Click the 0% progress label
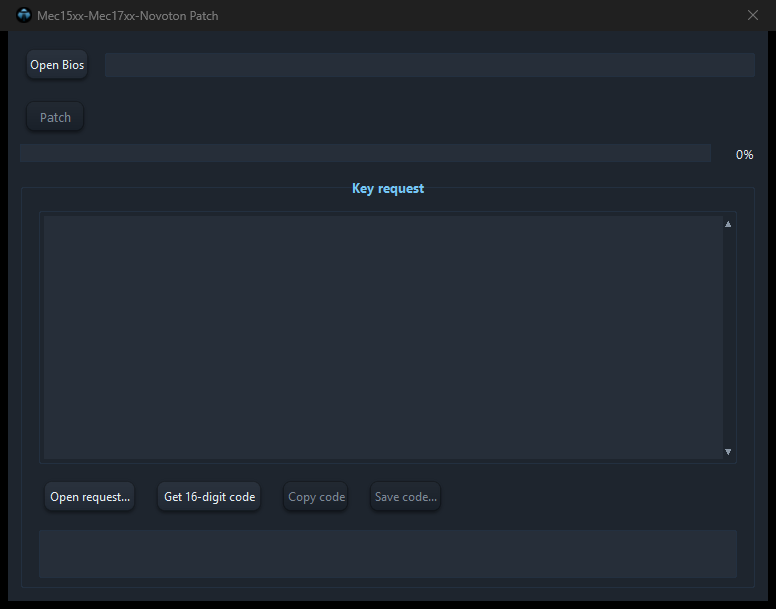Screen dimensions: 776x609 pyautogui.click(x=744, y=155)
